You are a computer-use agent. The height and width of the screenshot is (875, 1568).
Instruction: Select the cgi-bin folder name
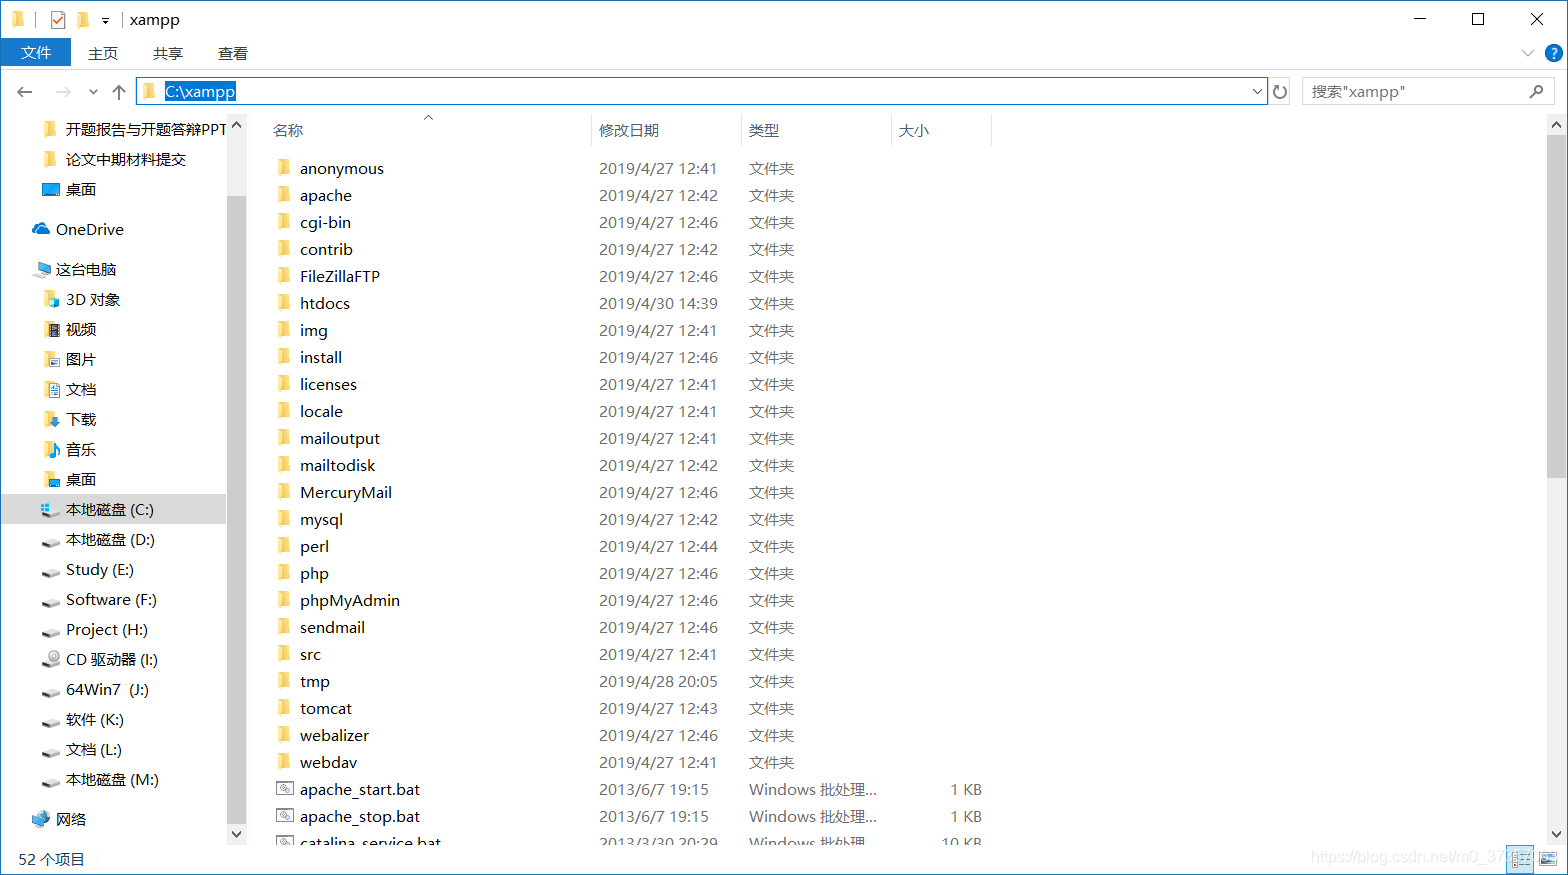(x=325, y=222)
